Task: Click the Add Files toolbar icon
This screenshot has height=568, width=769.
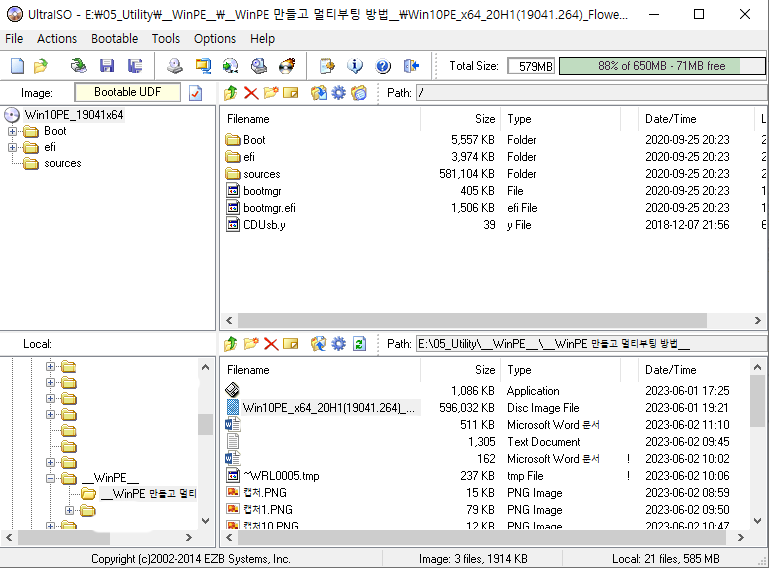Action: coord(327,66)
